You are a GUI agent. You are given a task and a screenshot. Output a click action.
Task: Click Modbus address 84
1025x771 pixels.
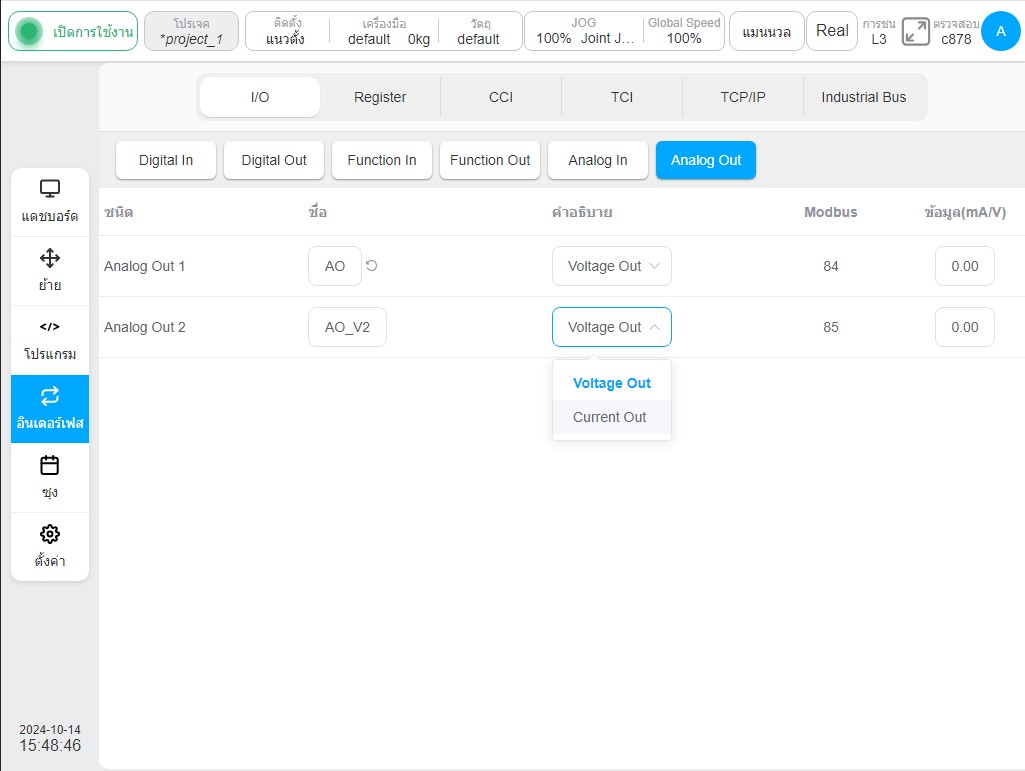tap(830, 266)
